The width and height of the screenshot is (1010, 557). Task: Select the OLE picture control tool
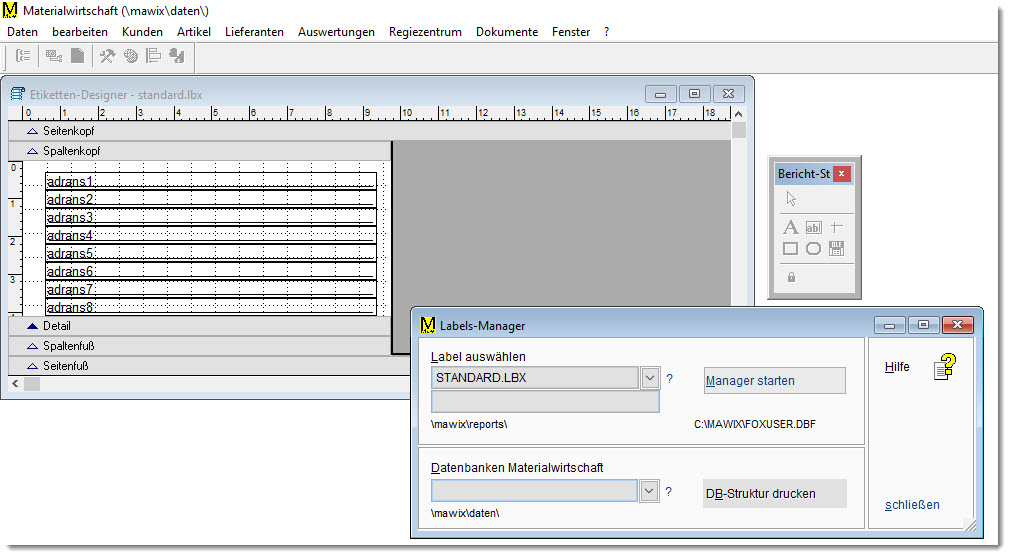(837, 249)
